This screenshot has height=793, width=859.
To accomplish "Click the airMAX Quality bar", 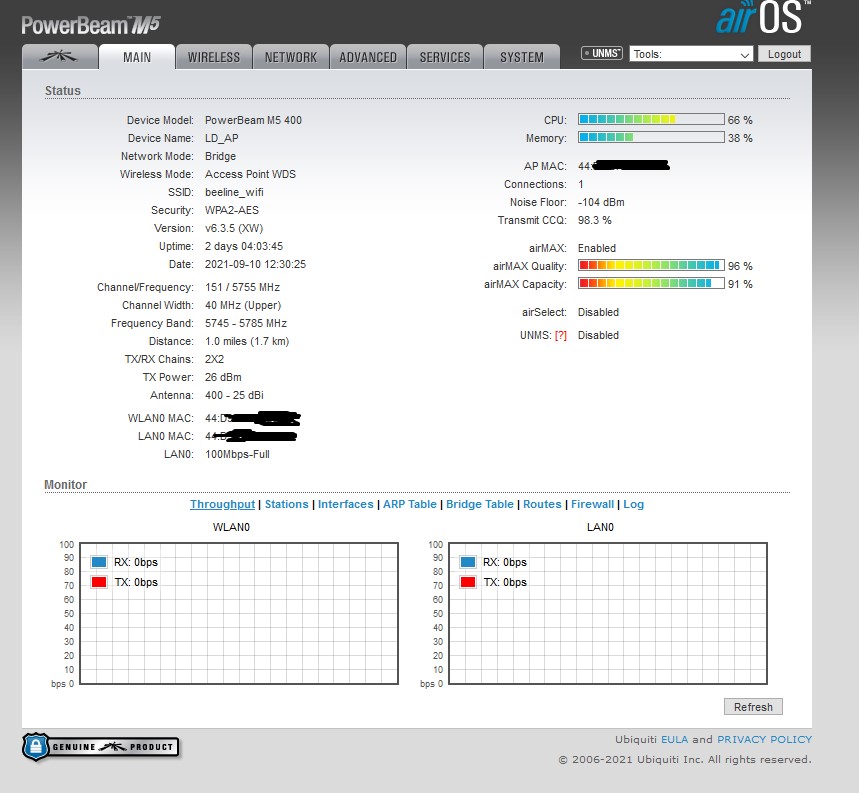I will pos(651,266).
